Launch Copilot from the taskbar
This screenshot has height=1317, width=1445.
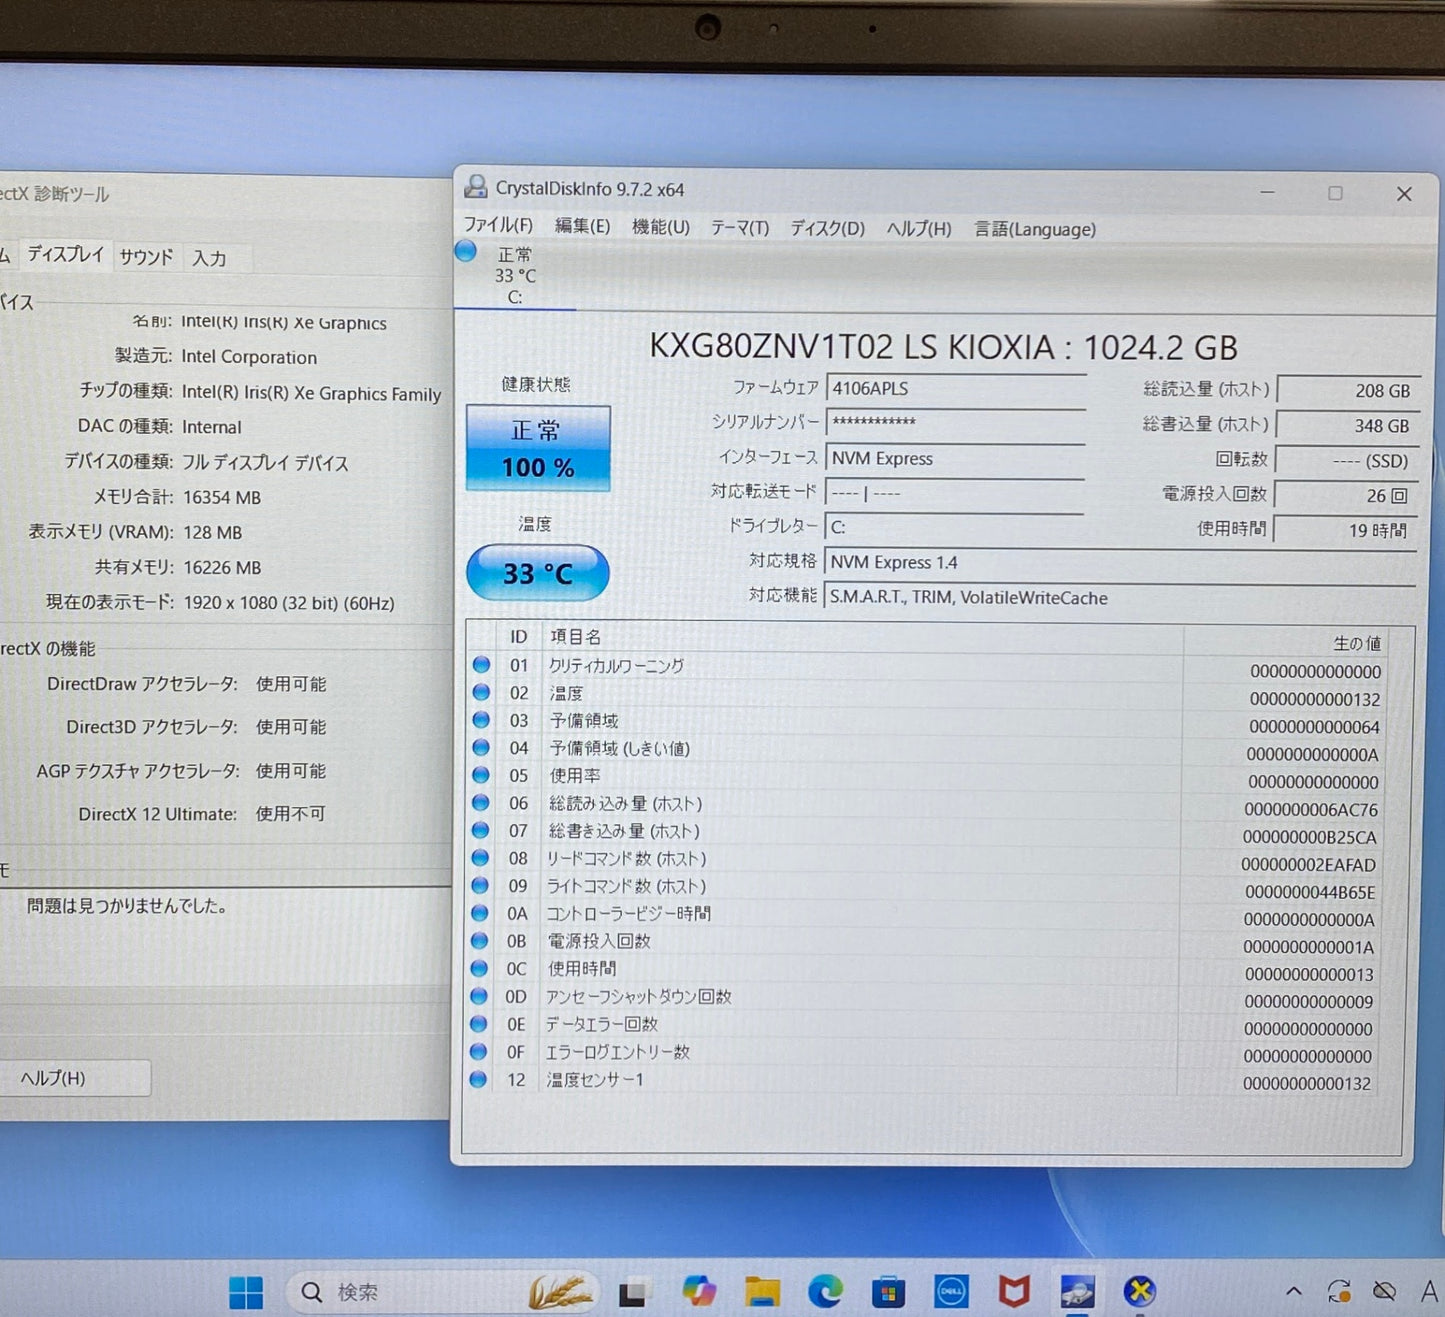click(699, 1291)
